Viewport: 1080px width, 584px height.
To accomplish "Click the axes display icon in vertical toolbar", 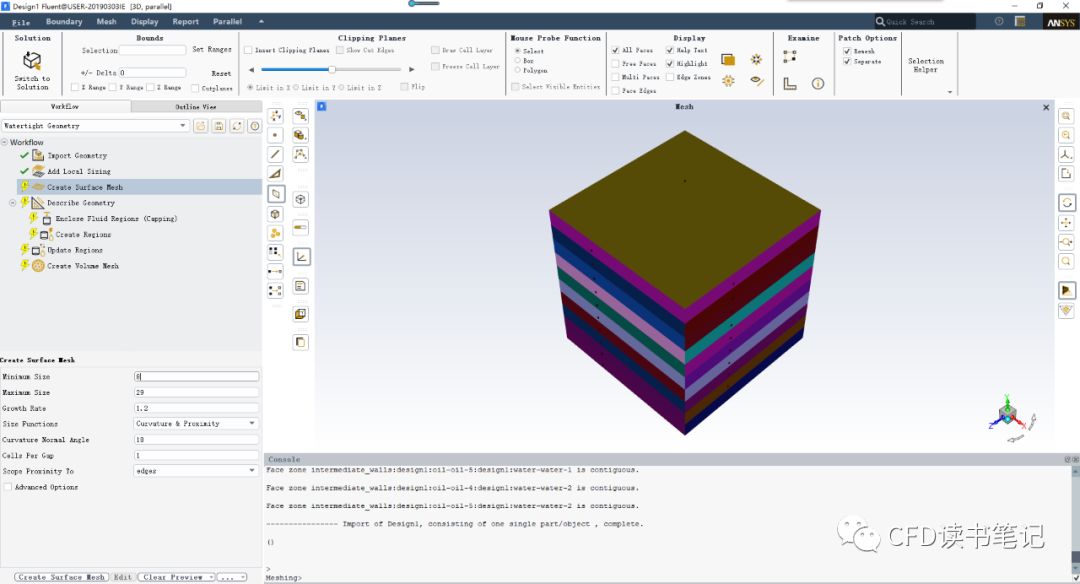I will [301, 257].
